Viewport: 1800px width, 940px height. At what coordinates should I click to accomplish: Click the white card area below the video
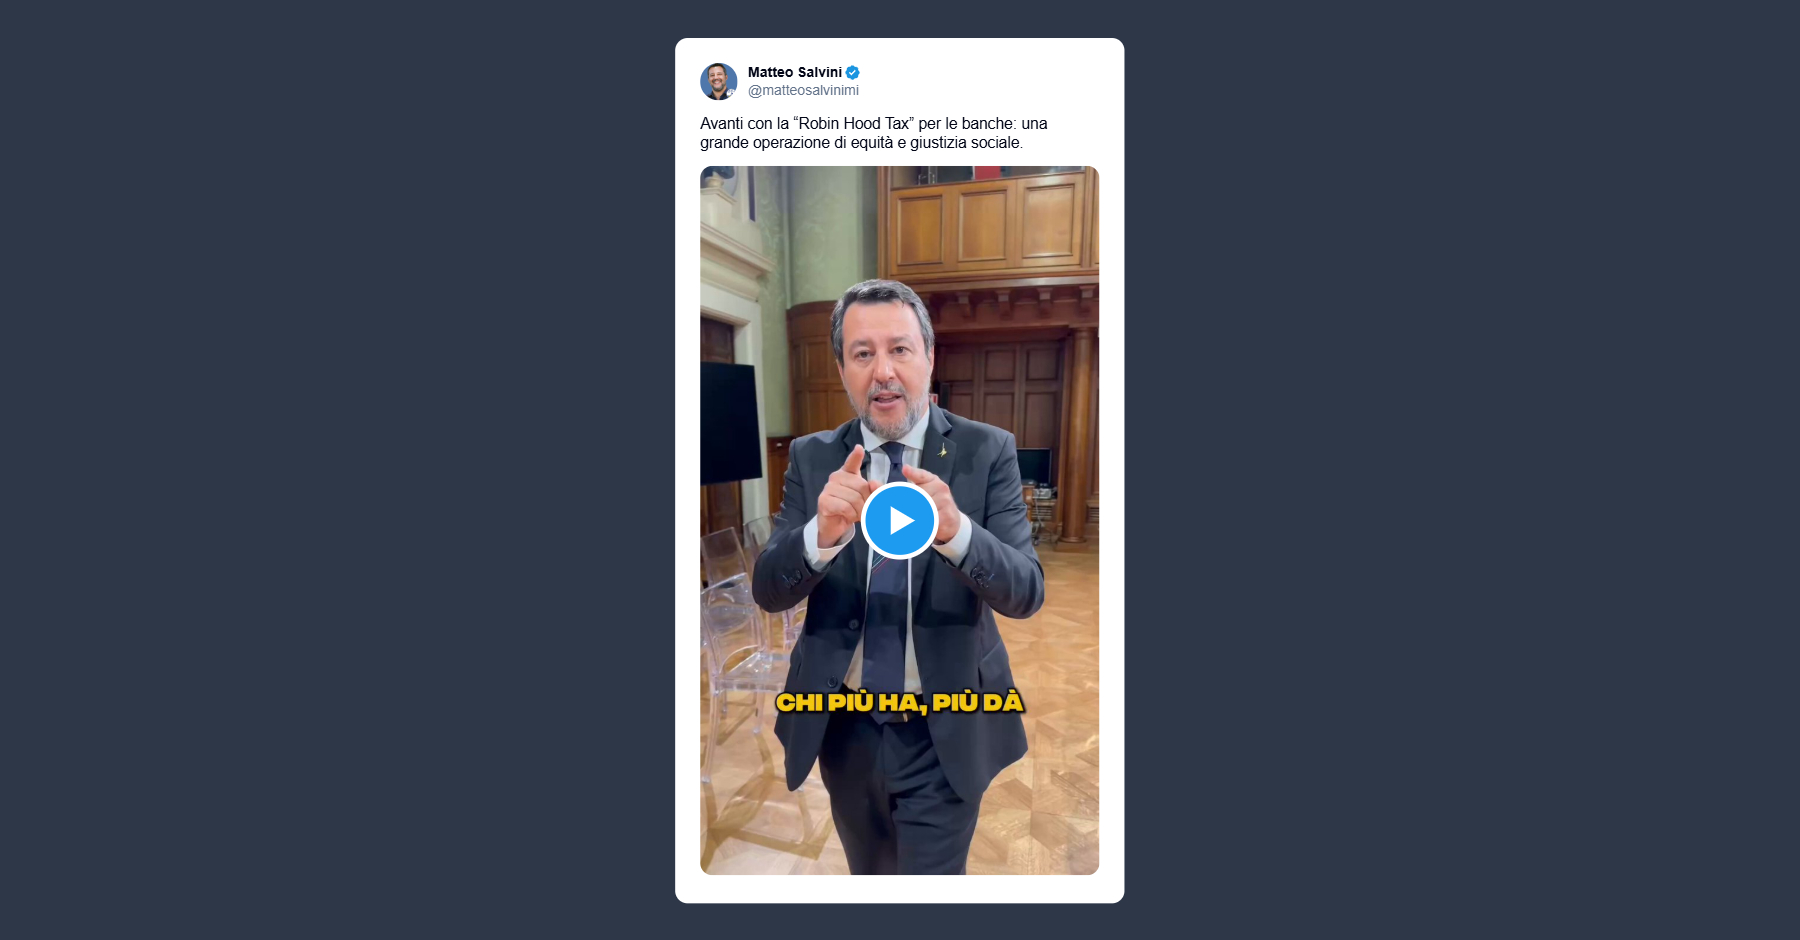pos(899,889)
